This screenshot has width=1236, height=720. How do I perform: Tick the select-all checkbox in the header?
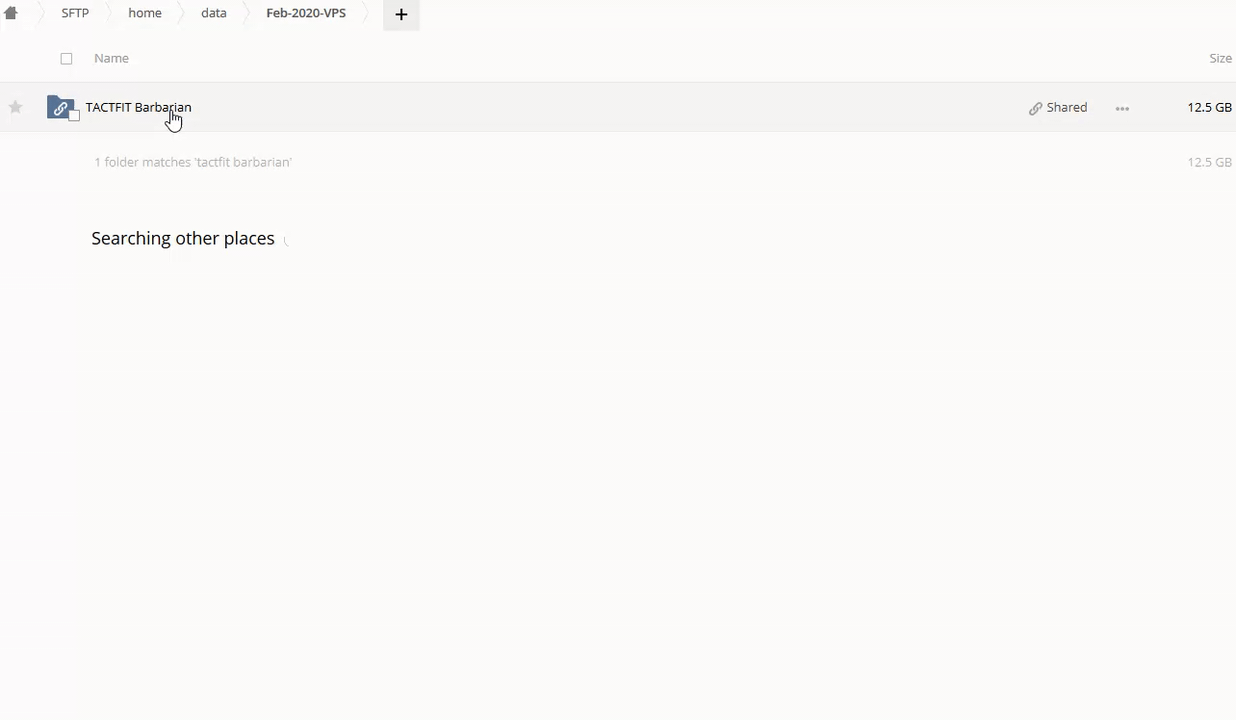[66, 59]
